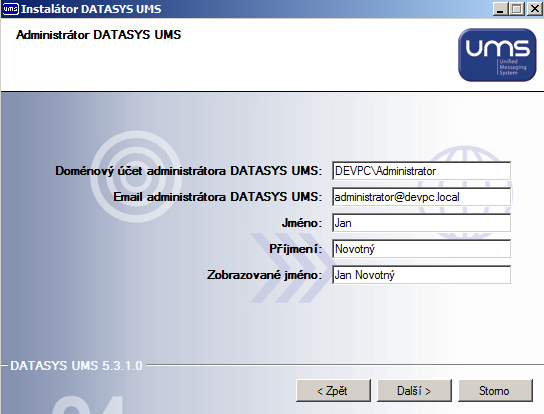
Task: Click into the administrator email field
Action: tap(421, 197)
